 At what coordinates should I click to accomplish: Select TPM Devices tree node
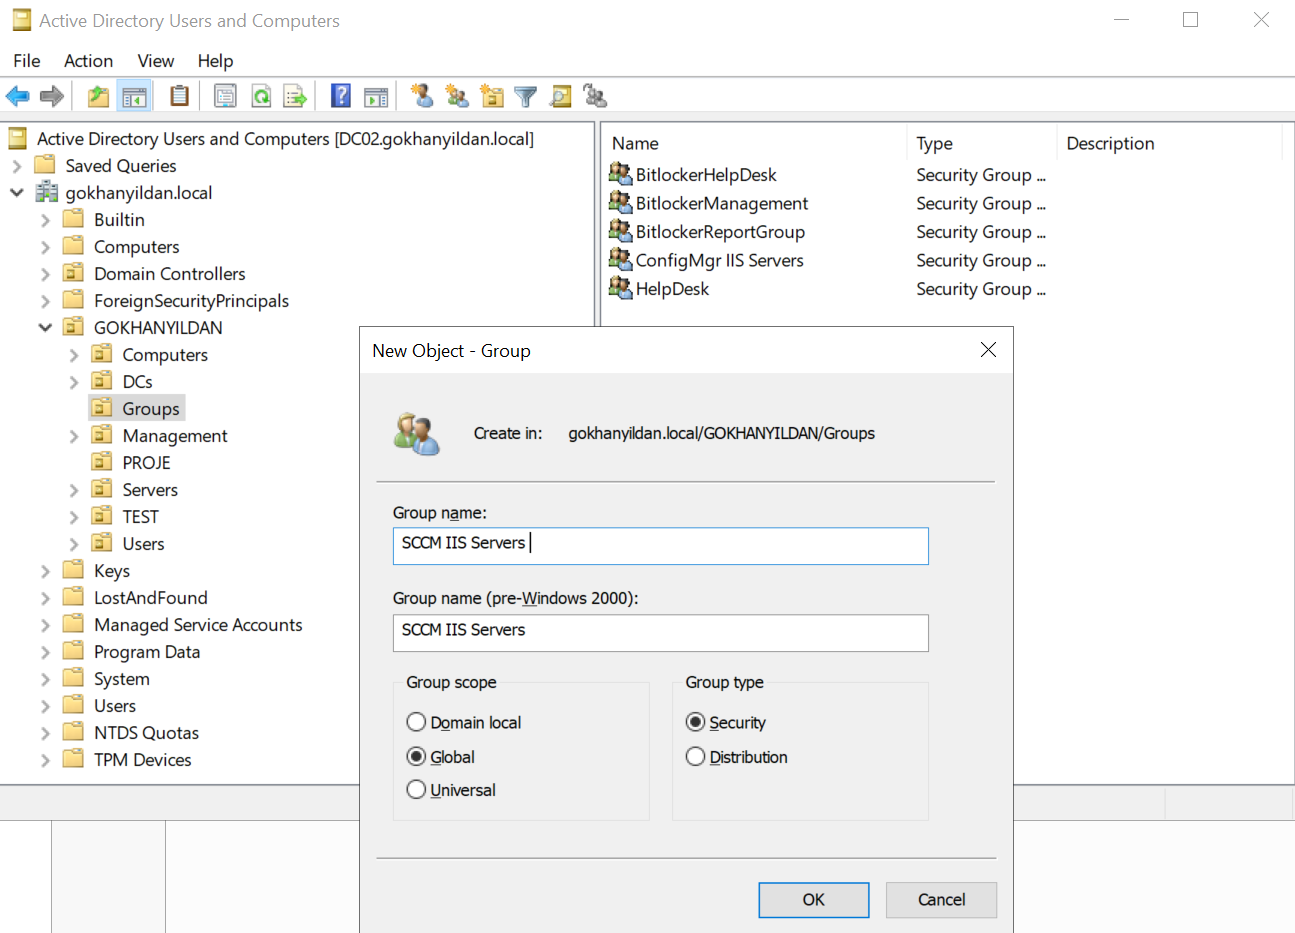click(x=143, y=759)
